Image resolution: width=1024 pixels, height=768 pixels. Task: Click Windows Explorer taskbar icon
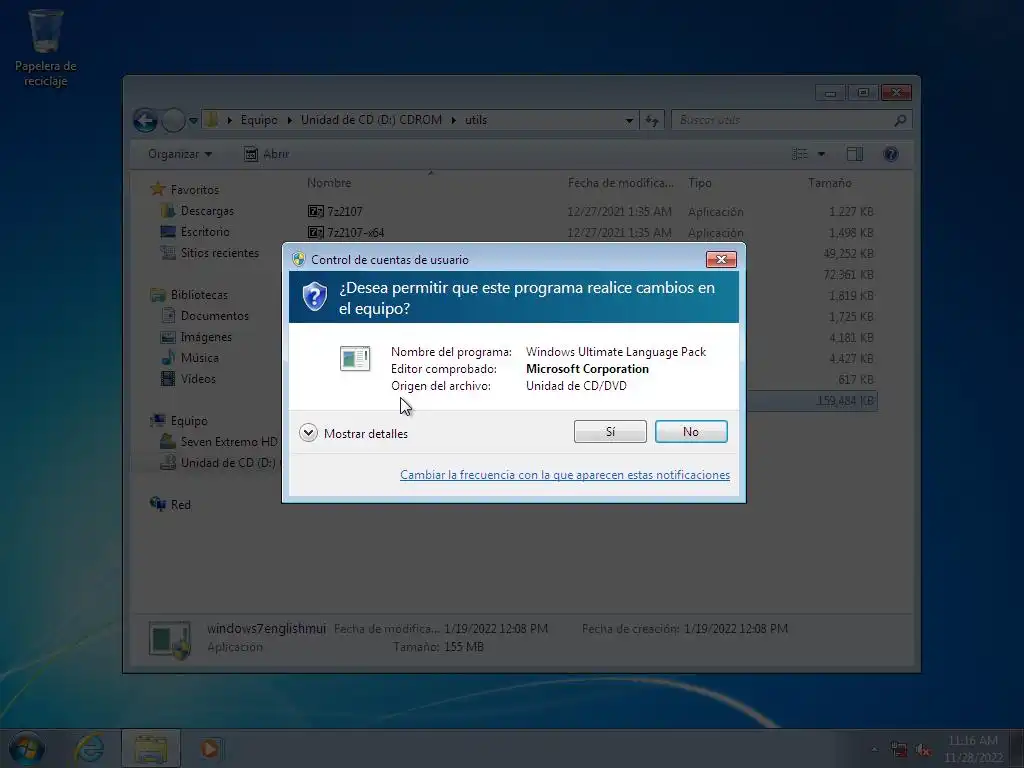coord(151,748)
